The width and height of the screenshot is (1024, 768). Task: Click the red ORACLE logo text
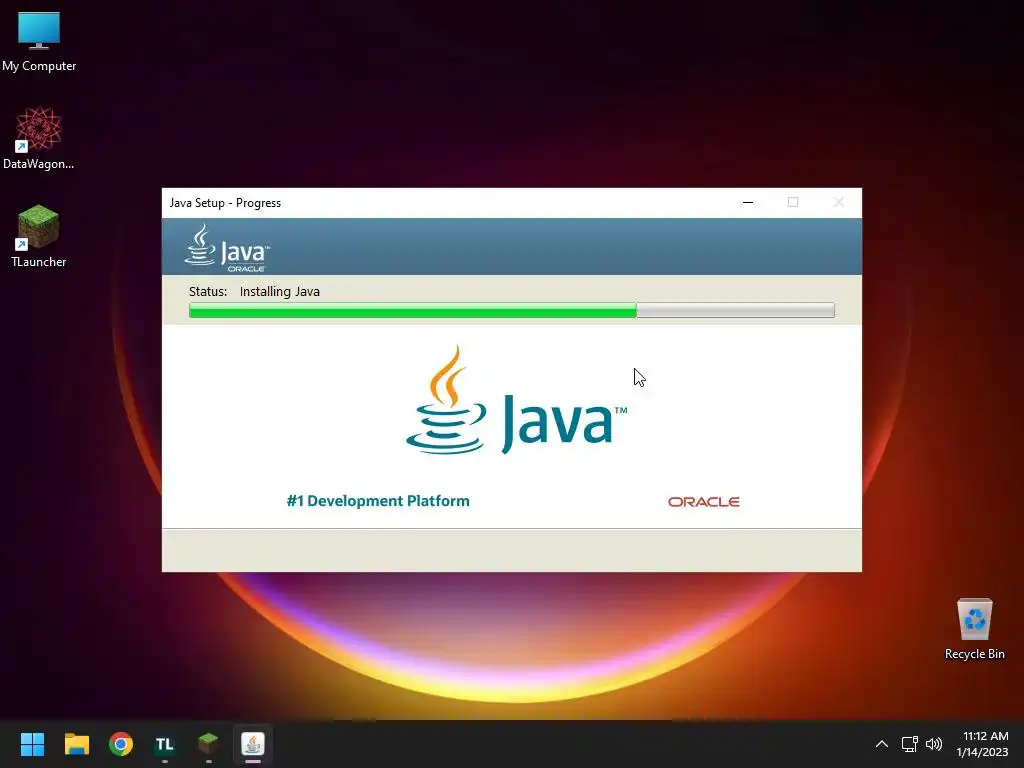tap(703, 502)
